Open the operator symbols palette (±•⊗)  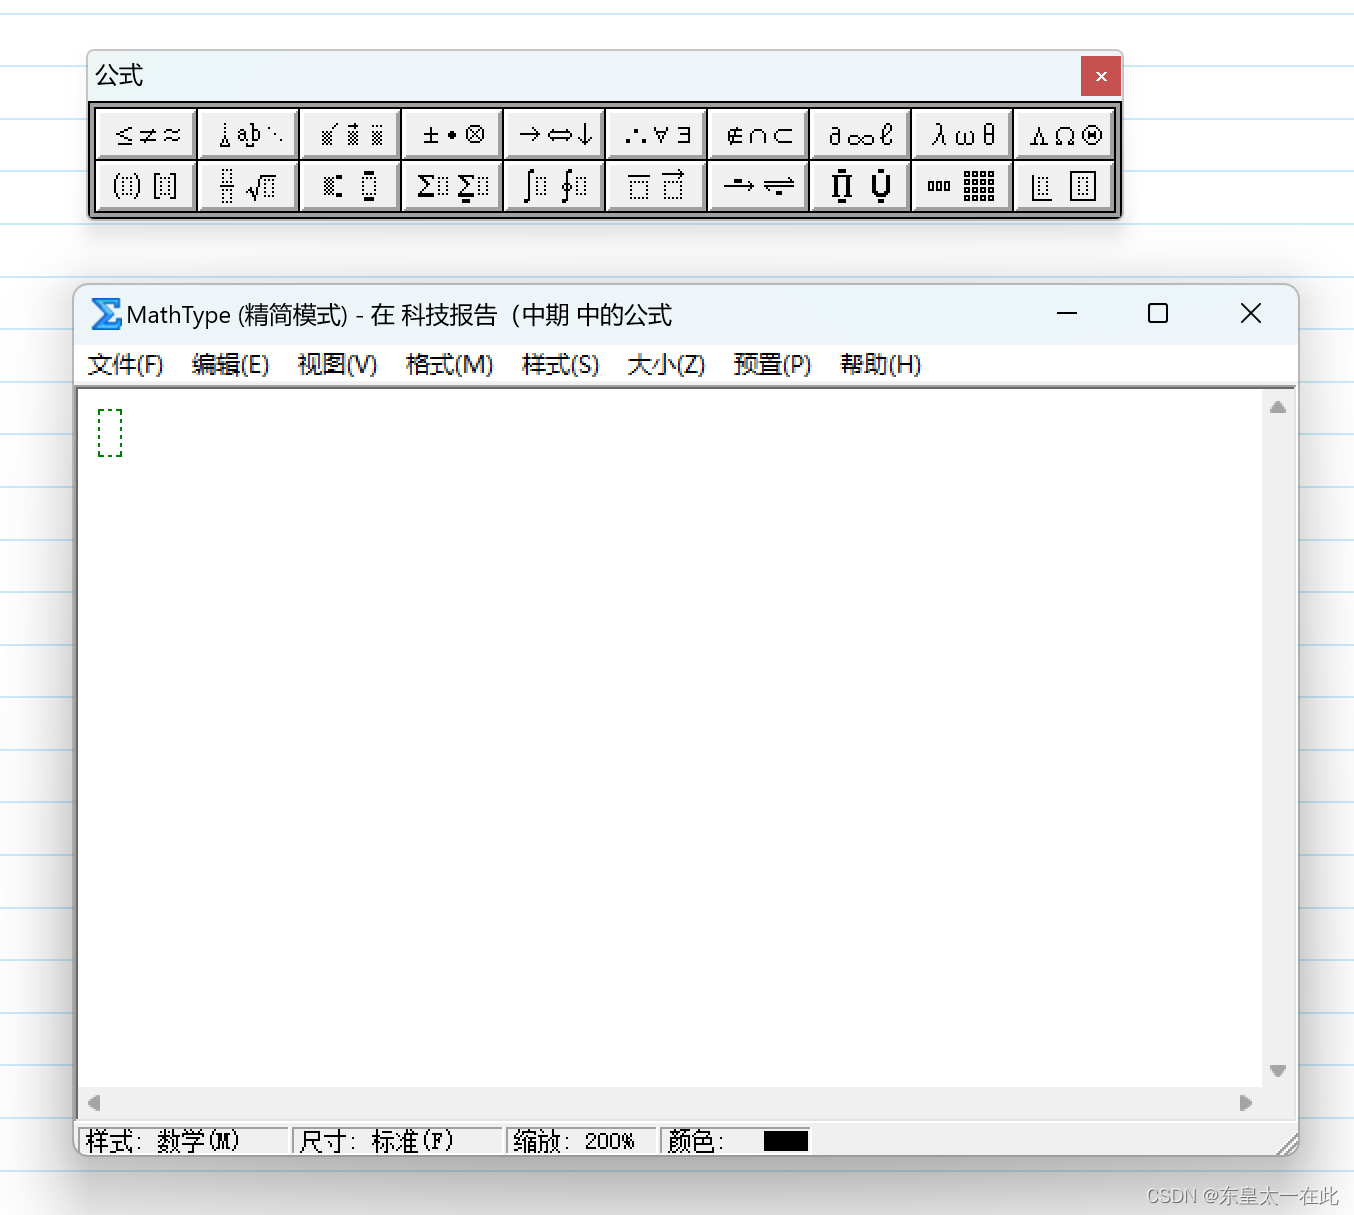pyautogui.click(x=453, y=134)
